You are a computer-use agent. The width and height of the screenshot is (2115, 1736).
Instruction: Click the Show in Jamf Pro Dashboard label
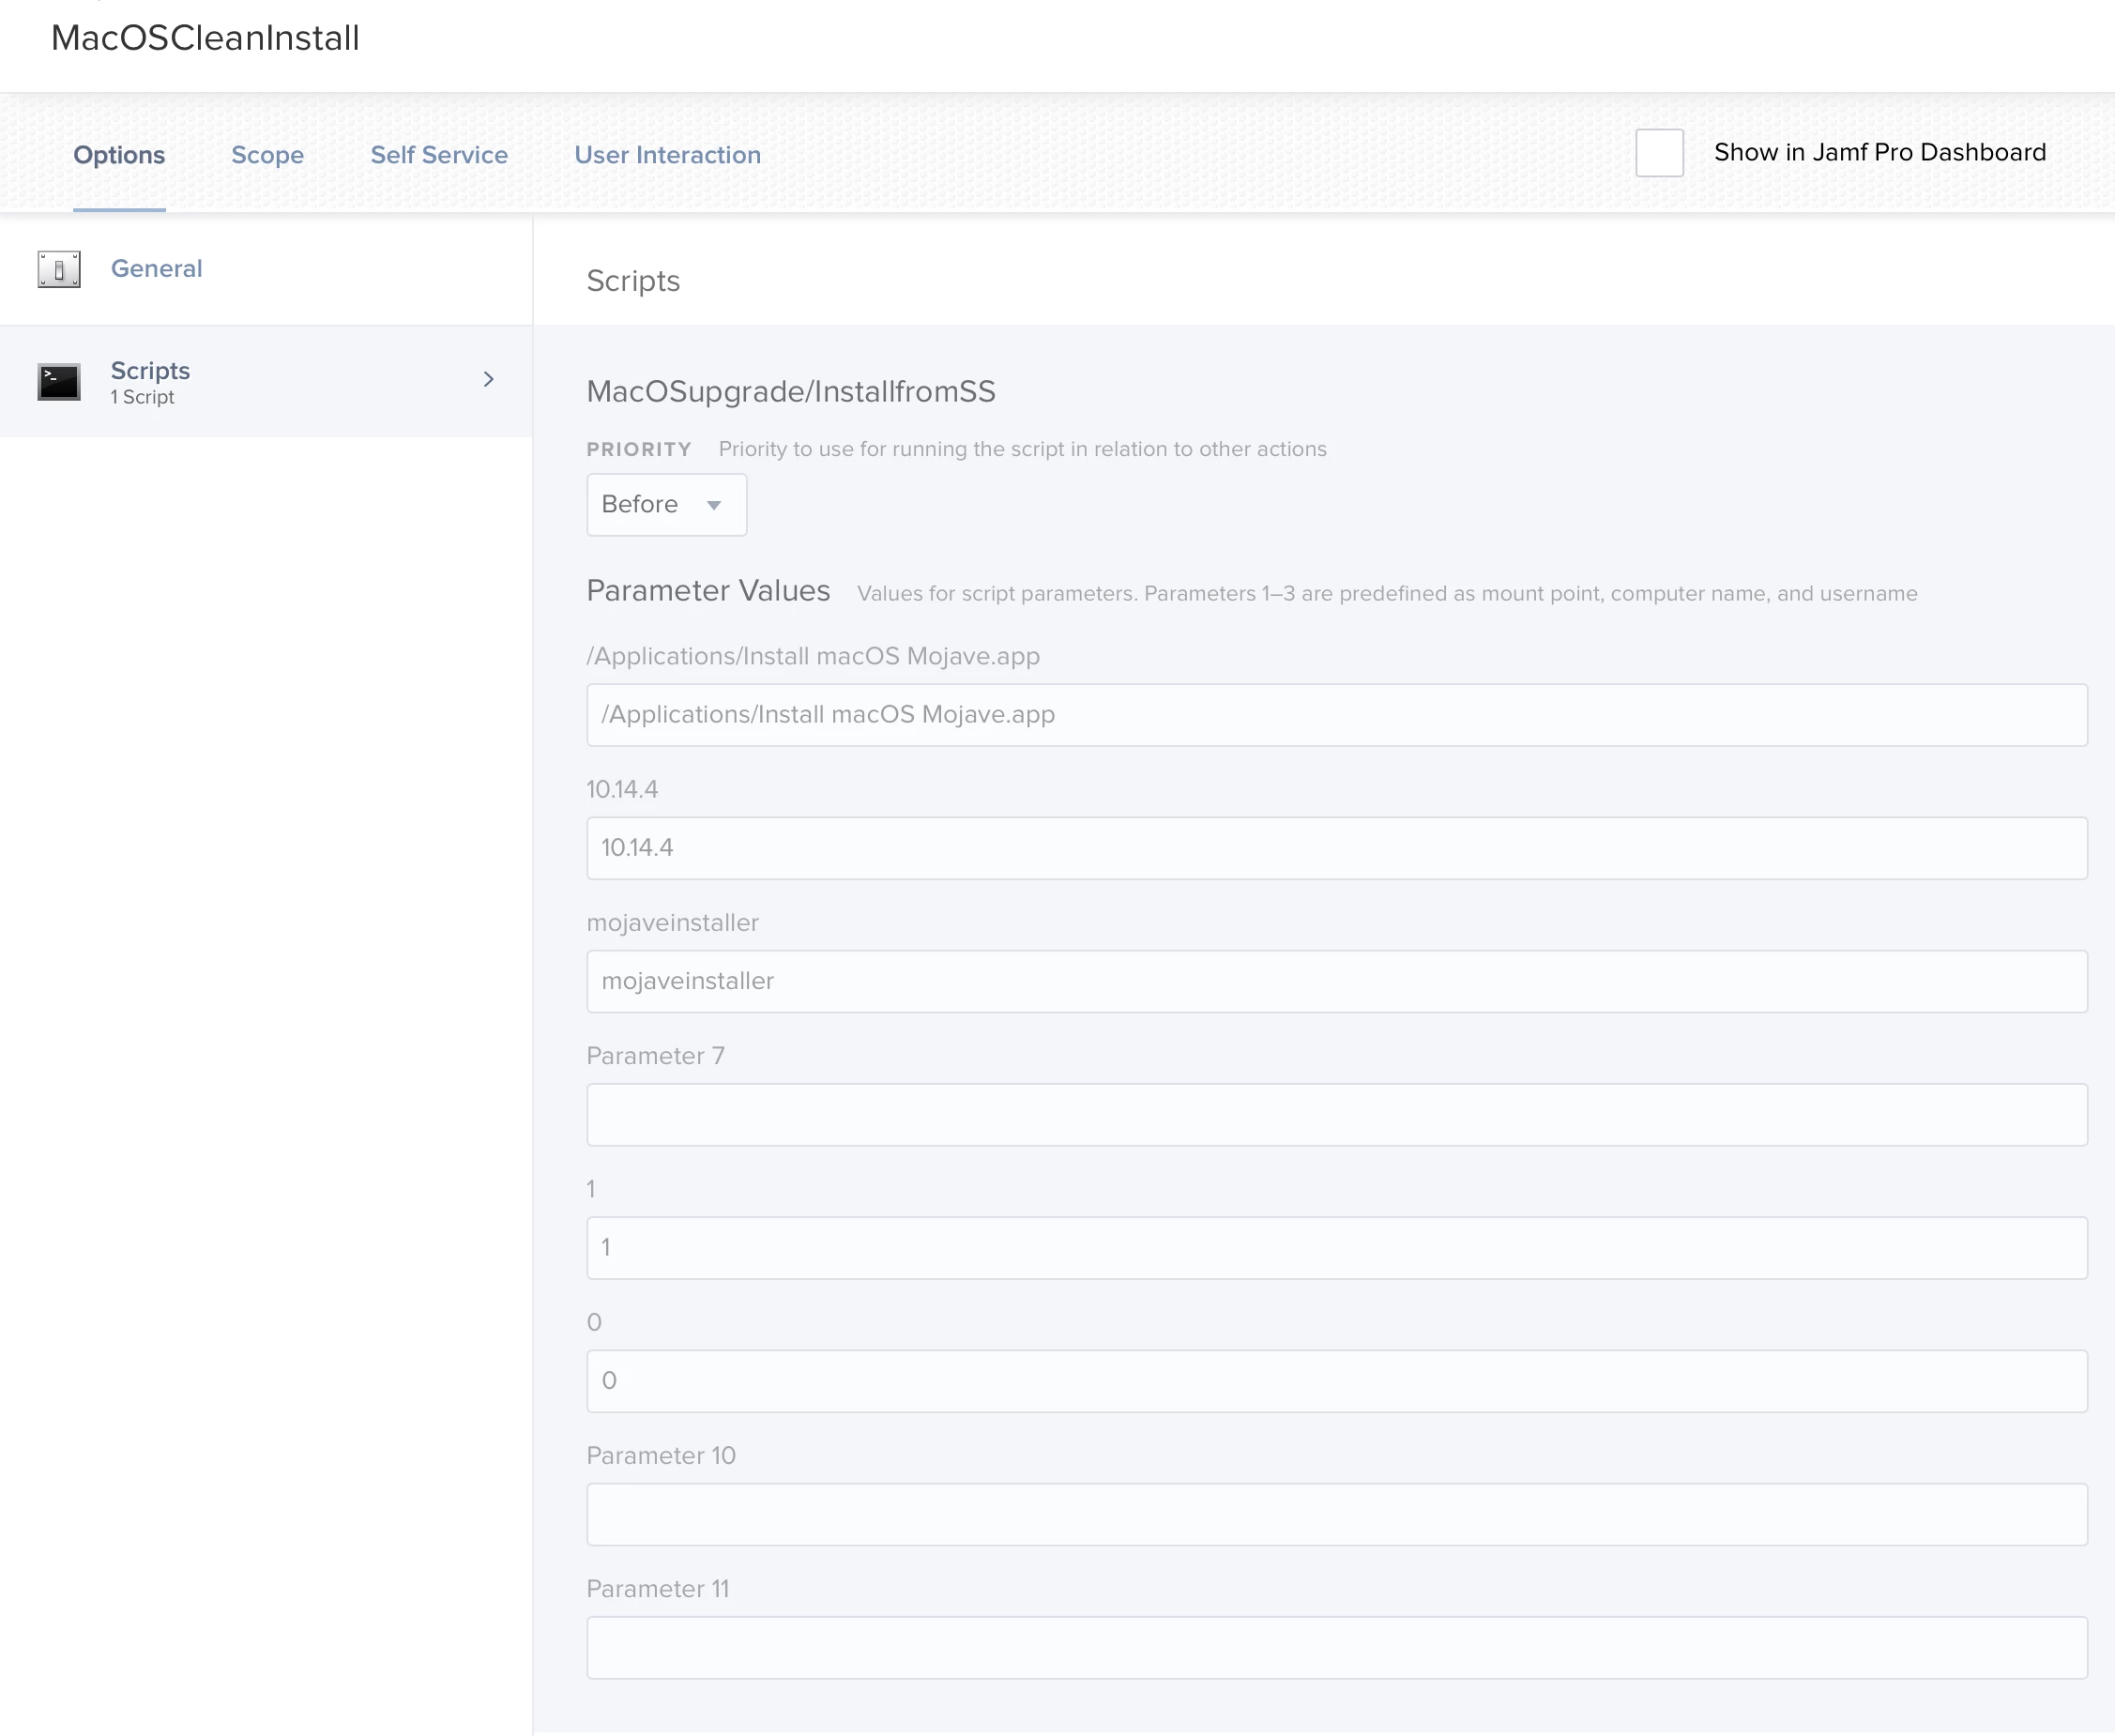pos(1880,153)
